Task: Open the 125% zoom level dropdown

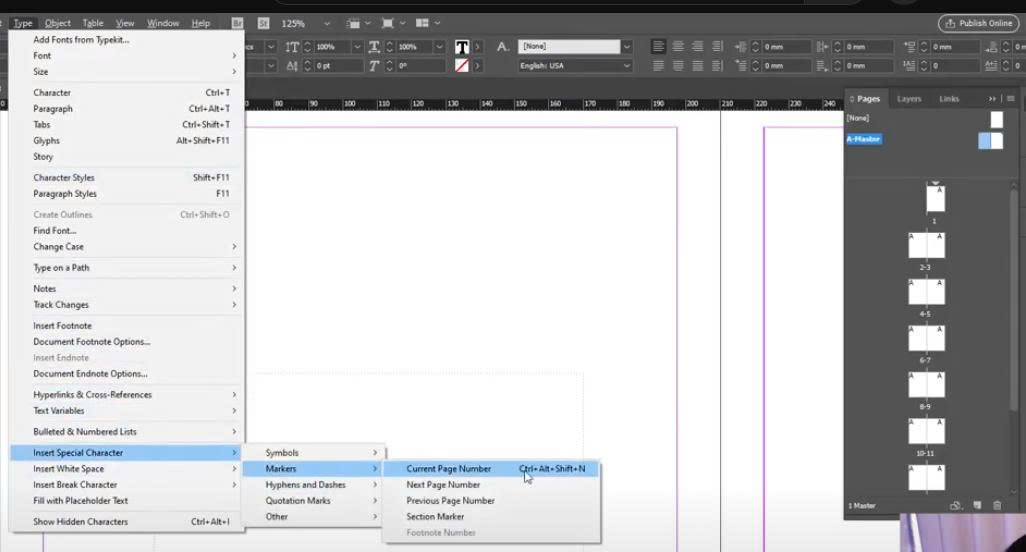Action: pos(326,24)
